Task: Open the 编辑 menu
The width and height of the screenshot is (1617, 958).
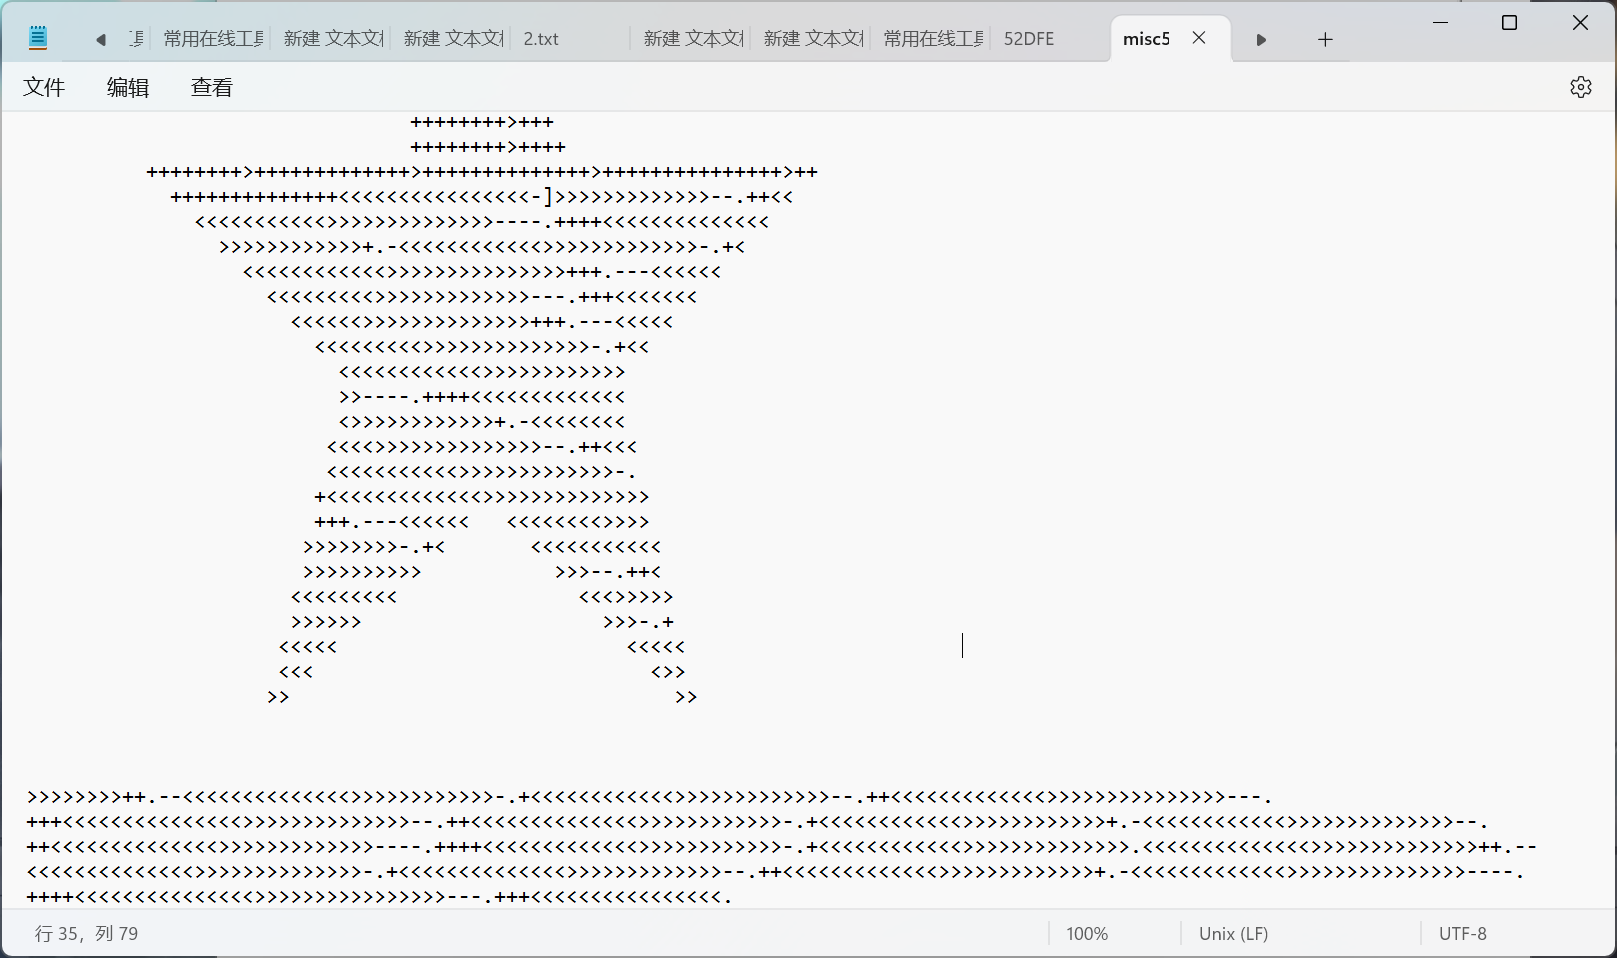Action: pyautogui.click(x=128, y=88)
